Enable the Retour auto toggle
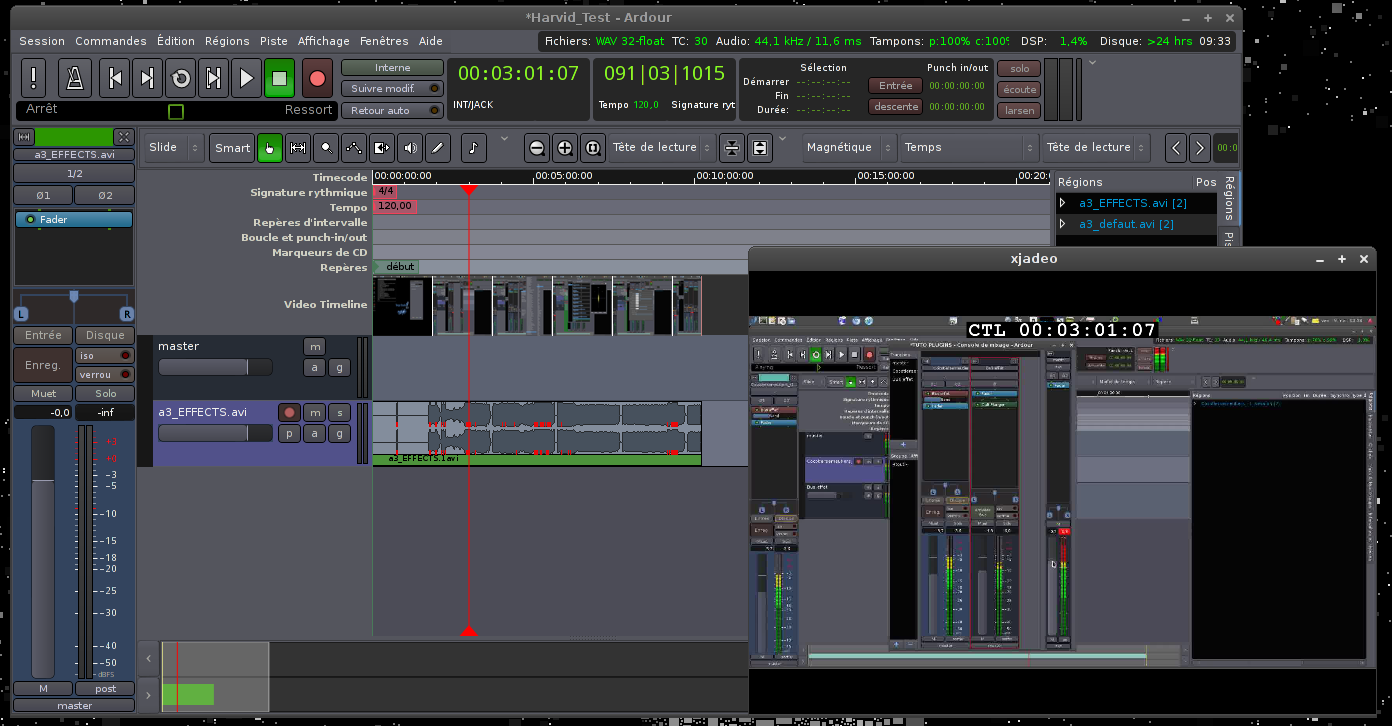The image size is (1392, 726). (392, 110)
